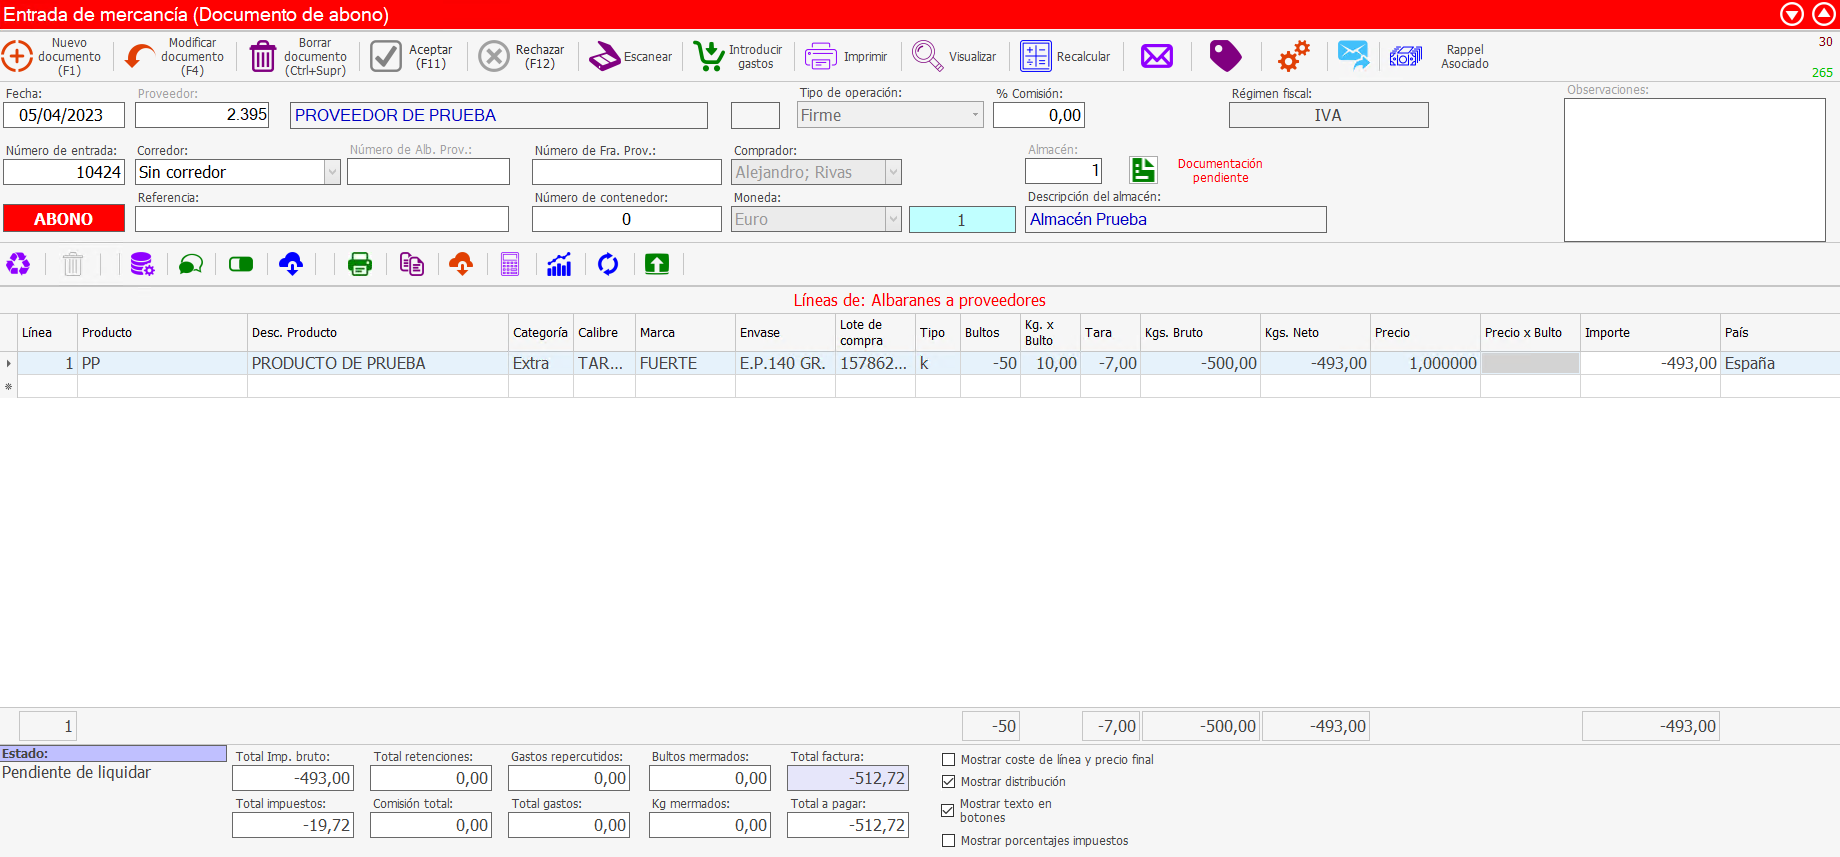1840x857 pixels.
Task: Click Nuevo documento (F1) button
Action: (x=52, y=57)
